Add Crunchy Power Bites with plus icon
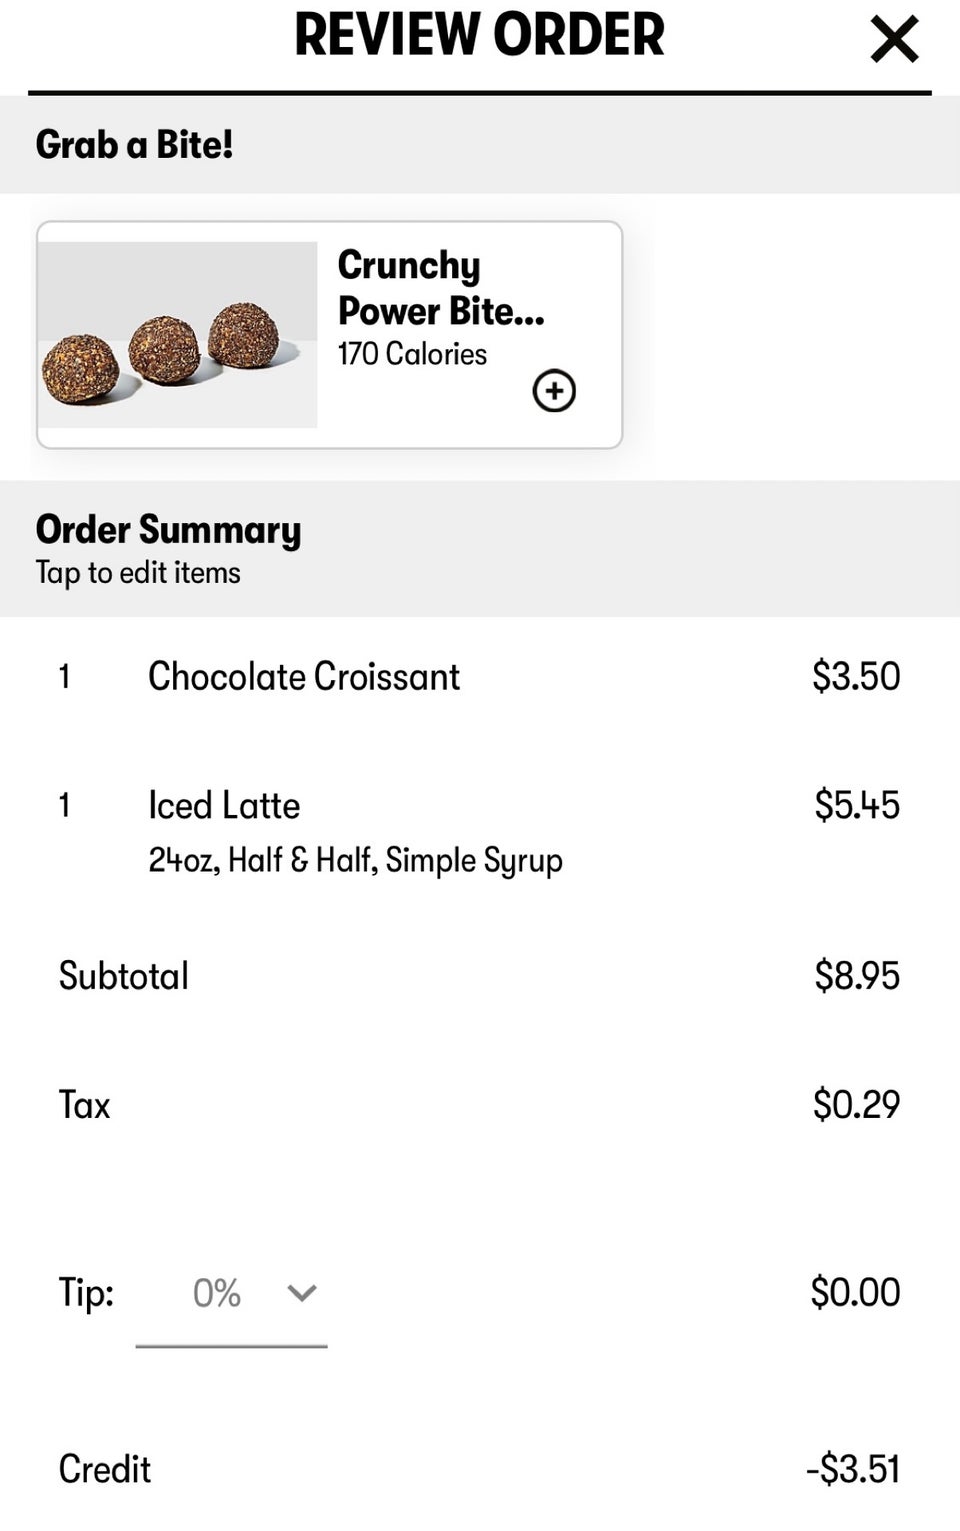960x1531 pixels. [x=554, y=391]
